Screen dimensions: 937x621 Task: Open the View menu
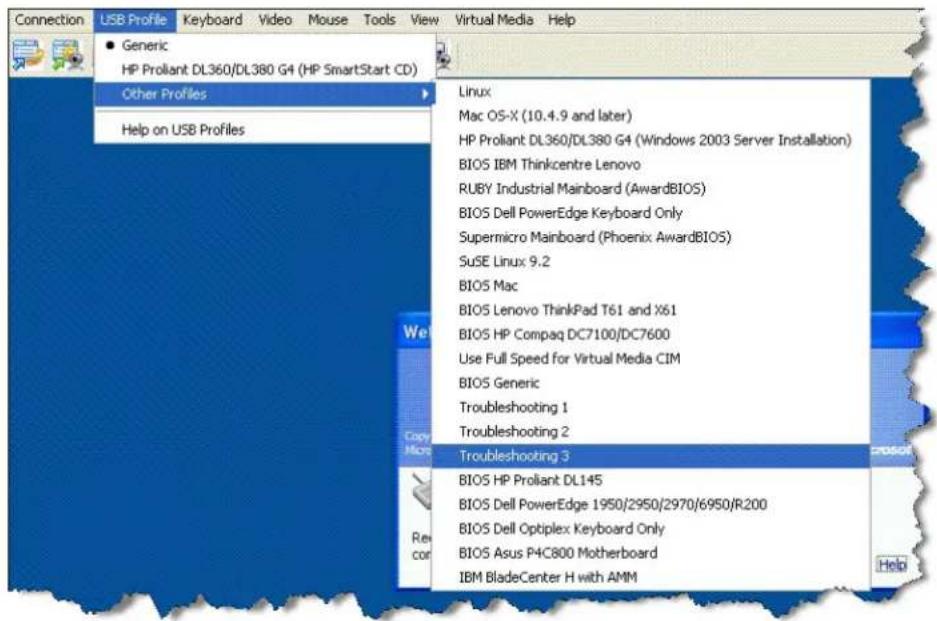(424, 20)
